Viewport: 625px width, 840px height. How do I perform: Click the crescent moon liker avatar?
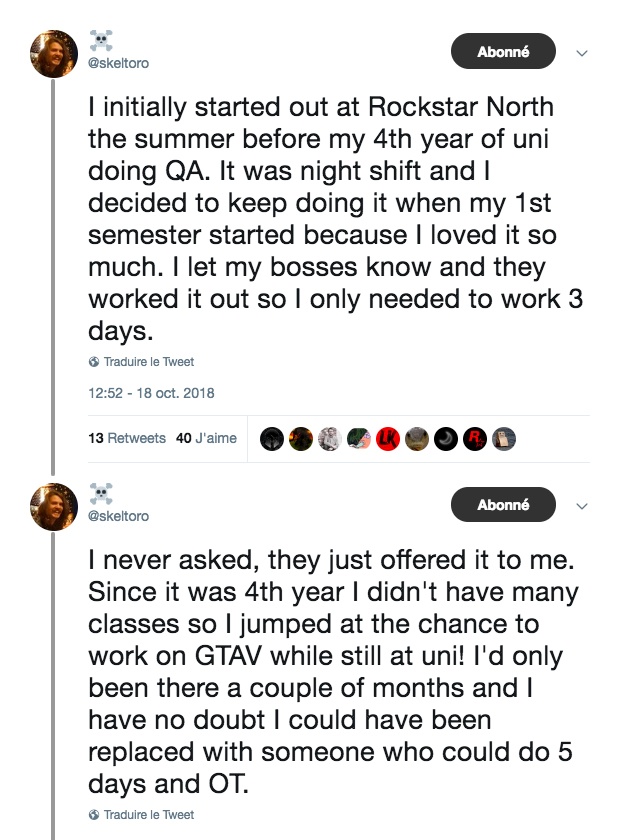point(446,438)
